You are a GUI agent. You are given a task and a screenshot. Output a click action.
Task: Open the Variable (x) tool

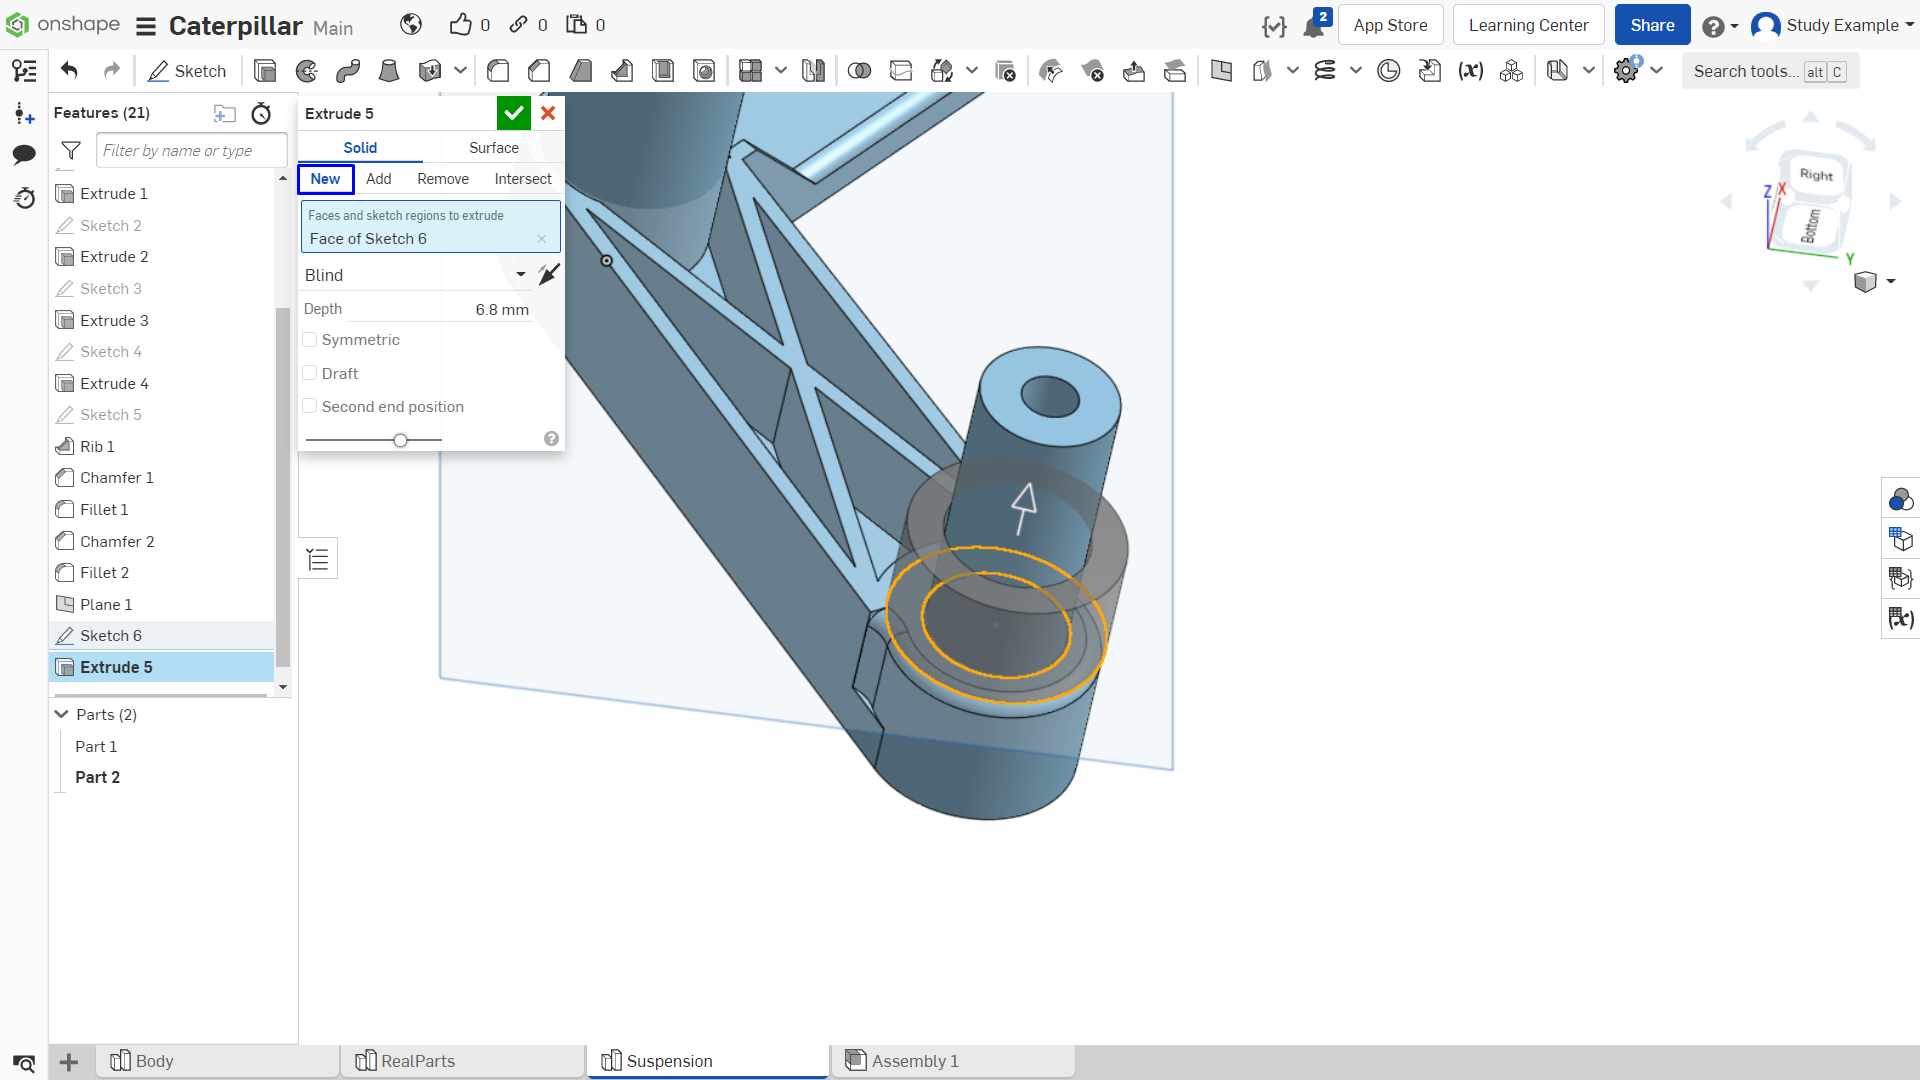(1471, 71)
